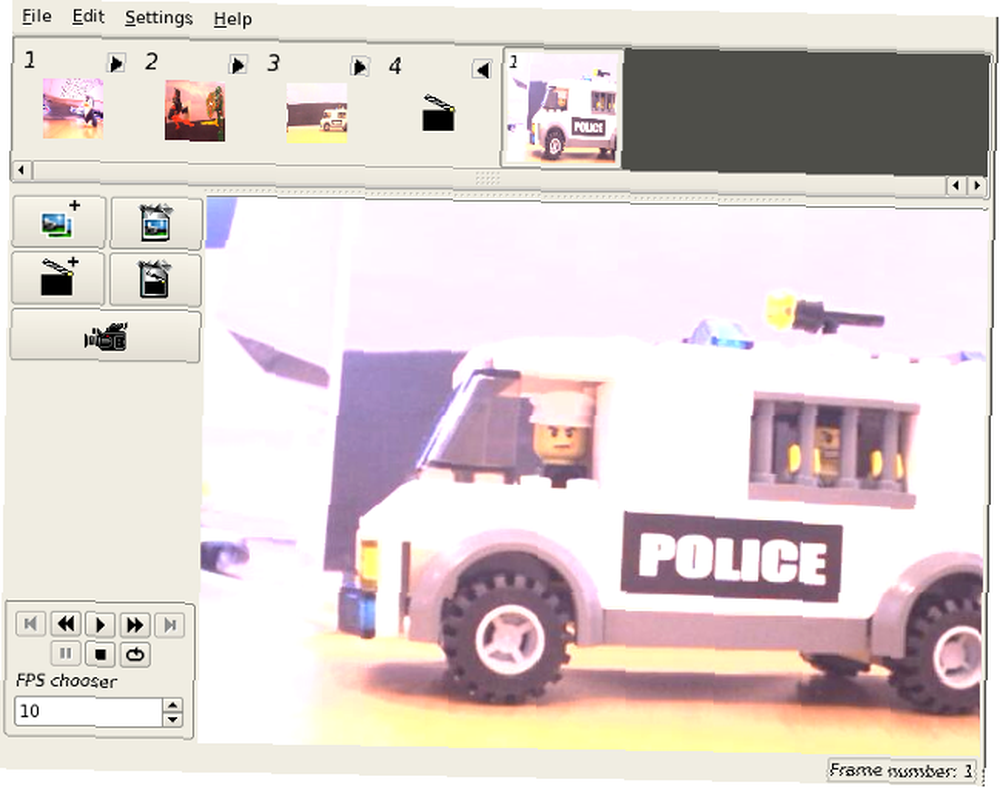Click frame bar scroll right arrow
This screenshot has height=788, width=1000.
point(976,186)
